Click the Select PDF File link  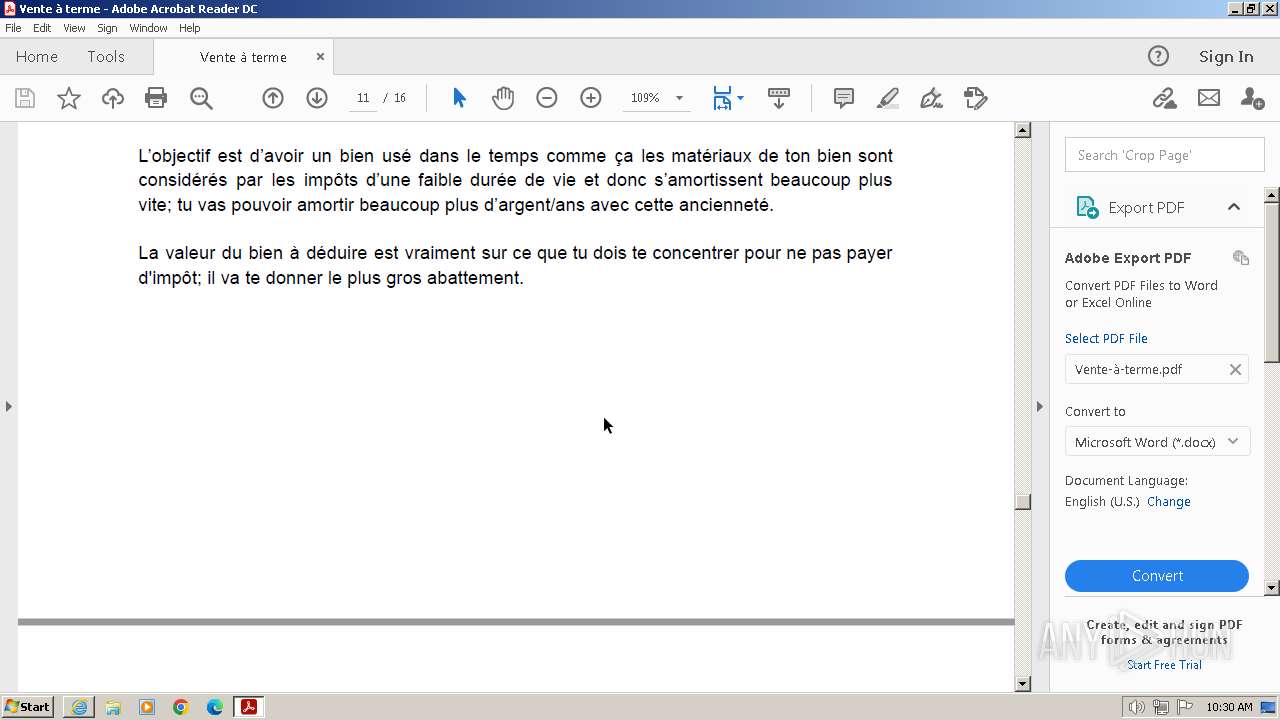point(1106,339)
